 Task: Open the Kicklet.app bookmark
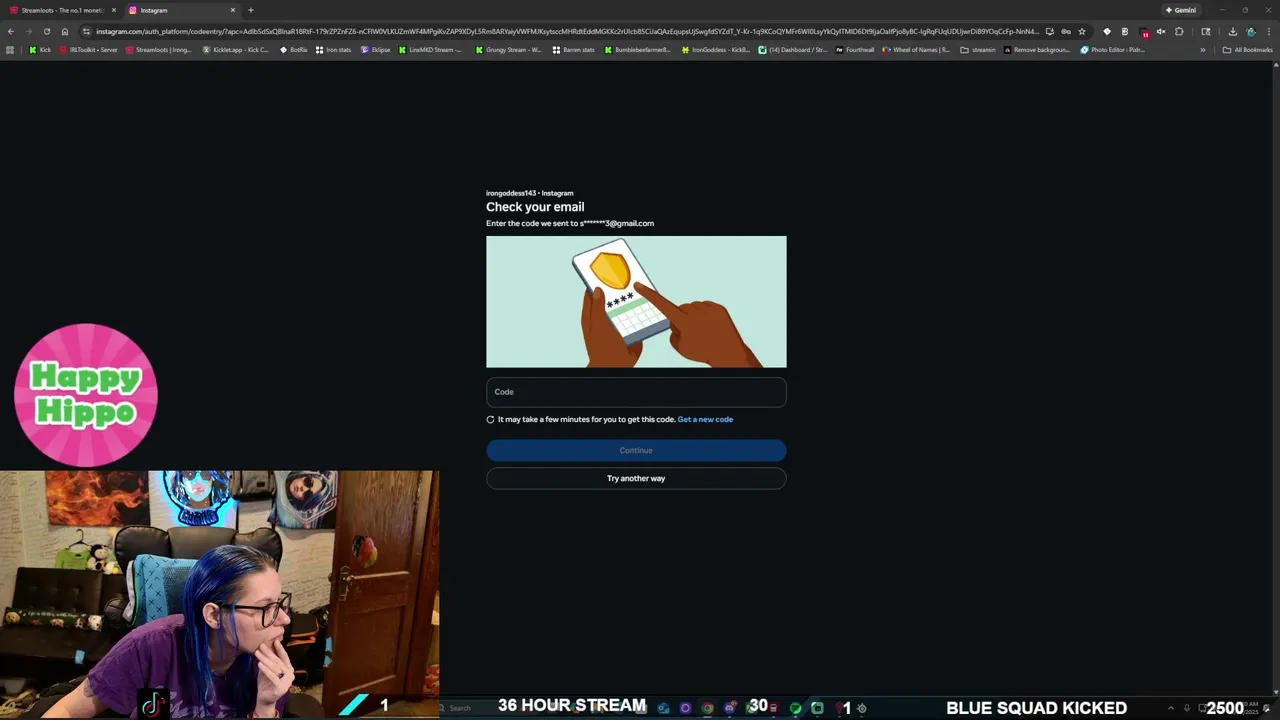(x=235, y=49)
